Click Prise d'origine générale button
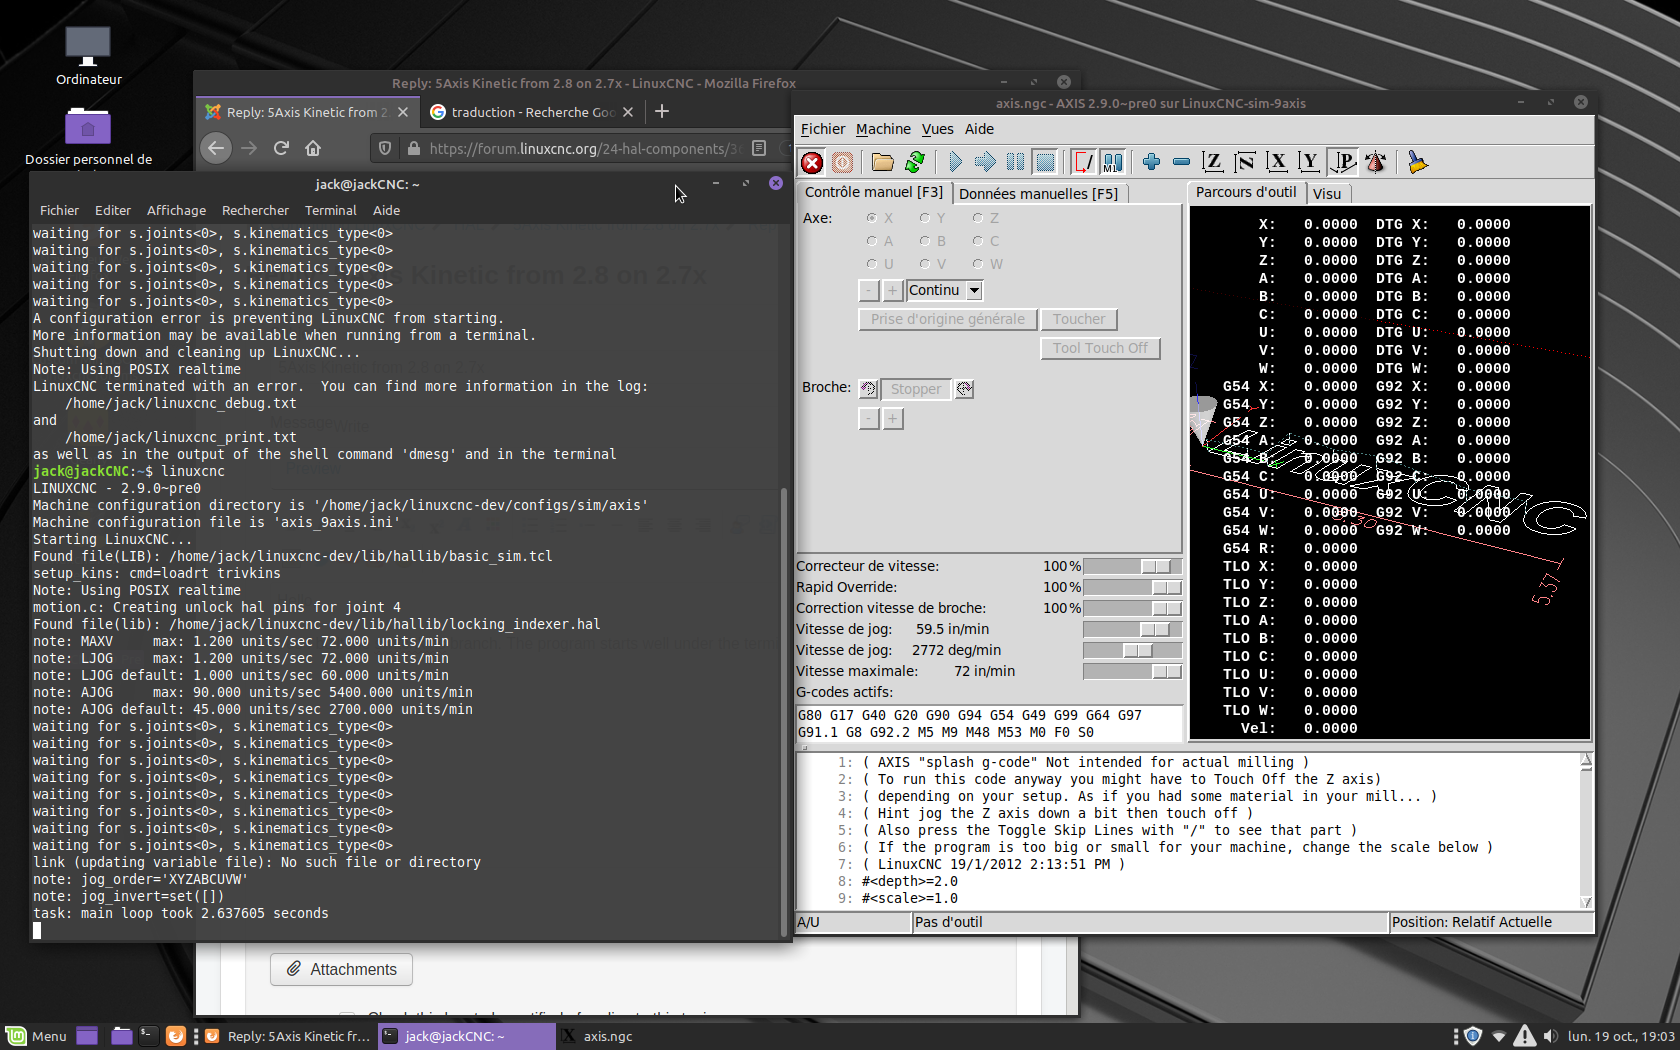Viewport: 1680px width, 1050px height. click(947, 319)
